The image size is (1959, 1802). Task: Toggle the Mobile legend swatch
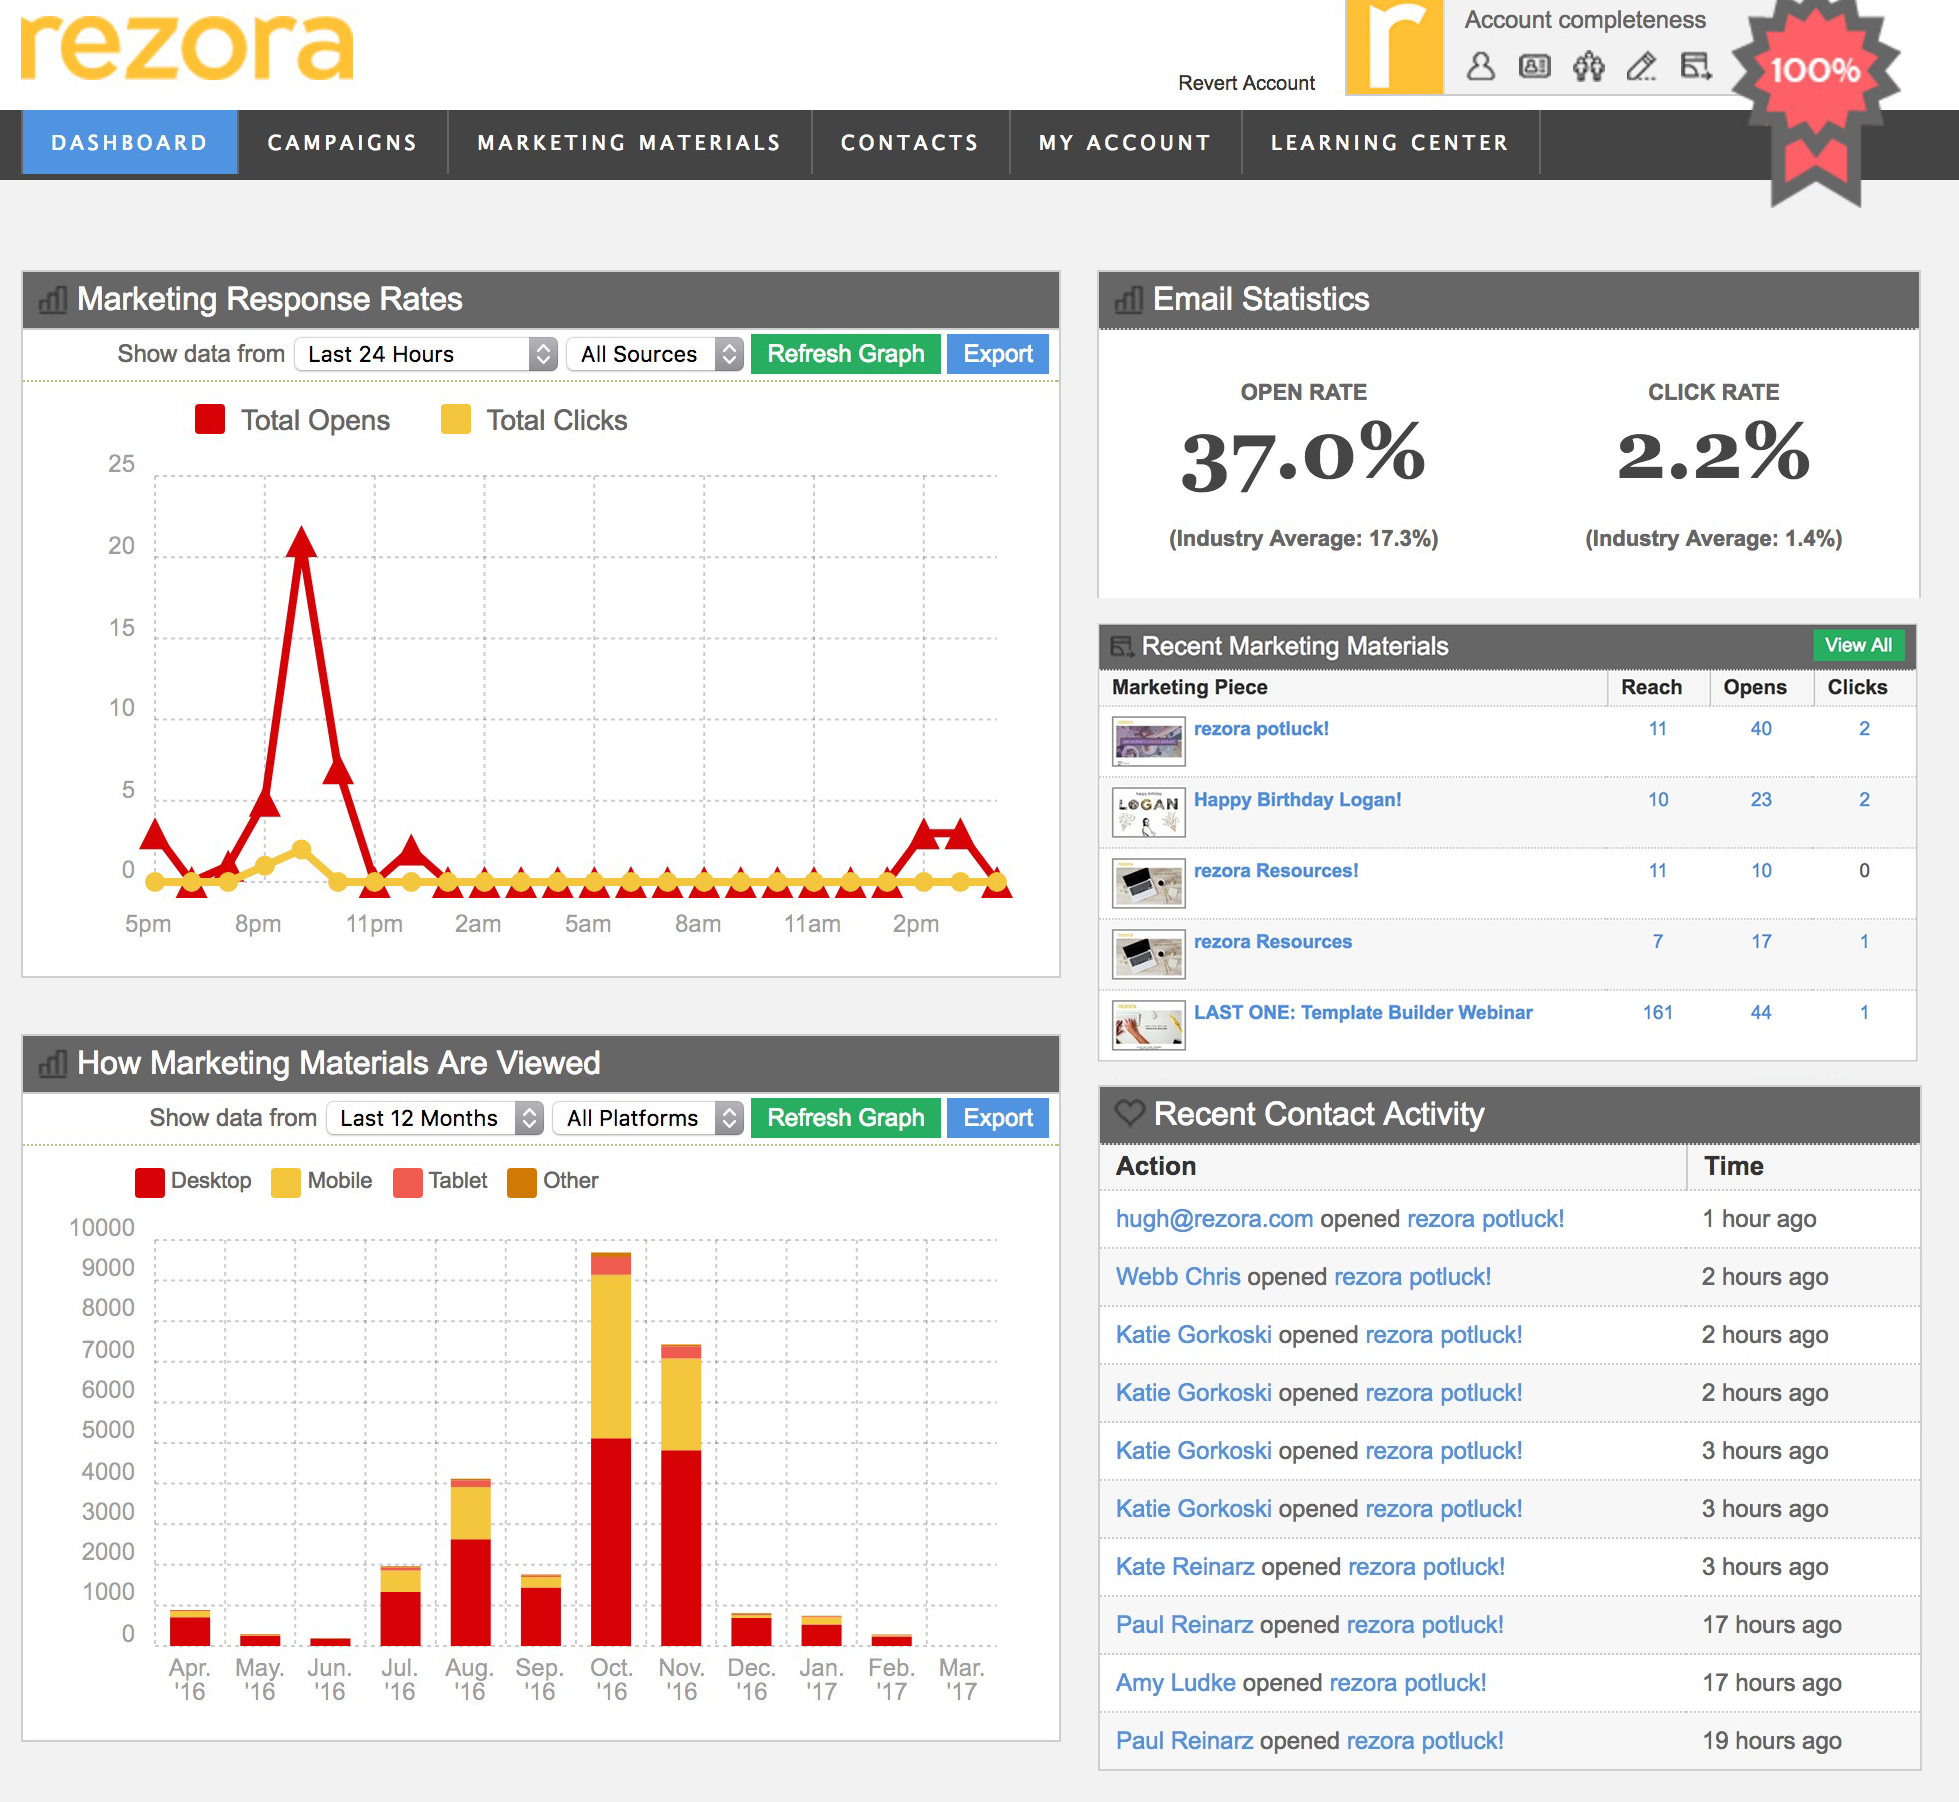point(286,1182)
